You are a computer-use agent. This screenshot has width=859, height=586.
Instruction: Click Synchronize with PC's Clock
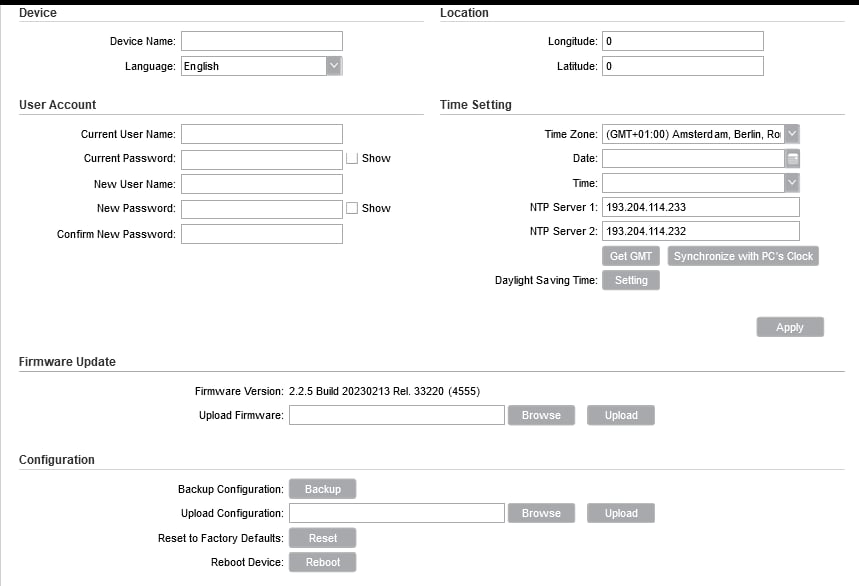point(743,256)
